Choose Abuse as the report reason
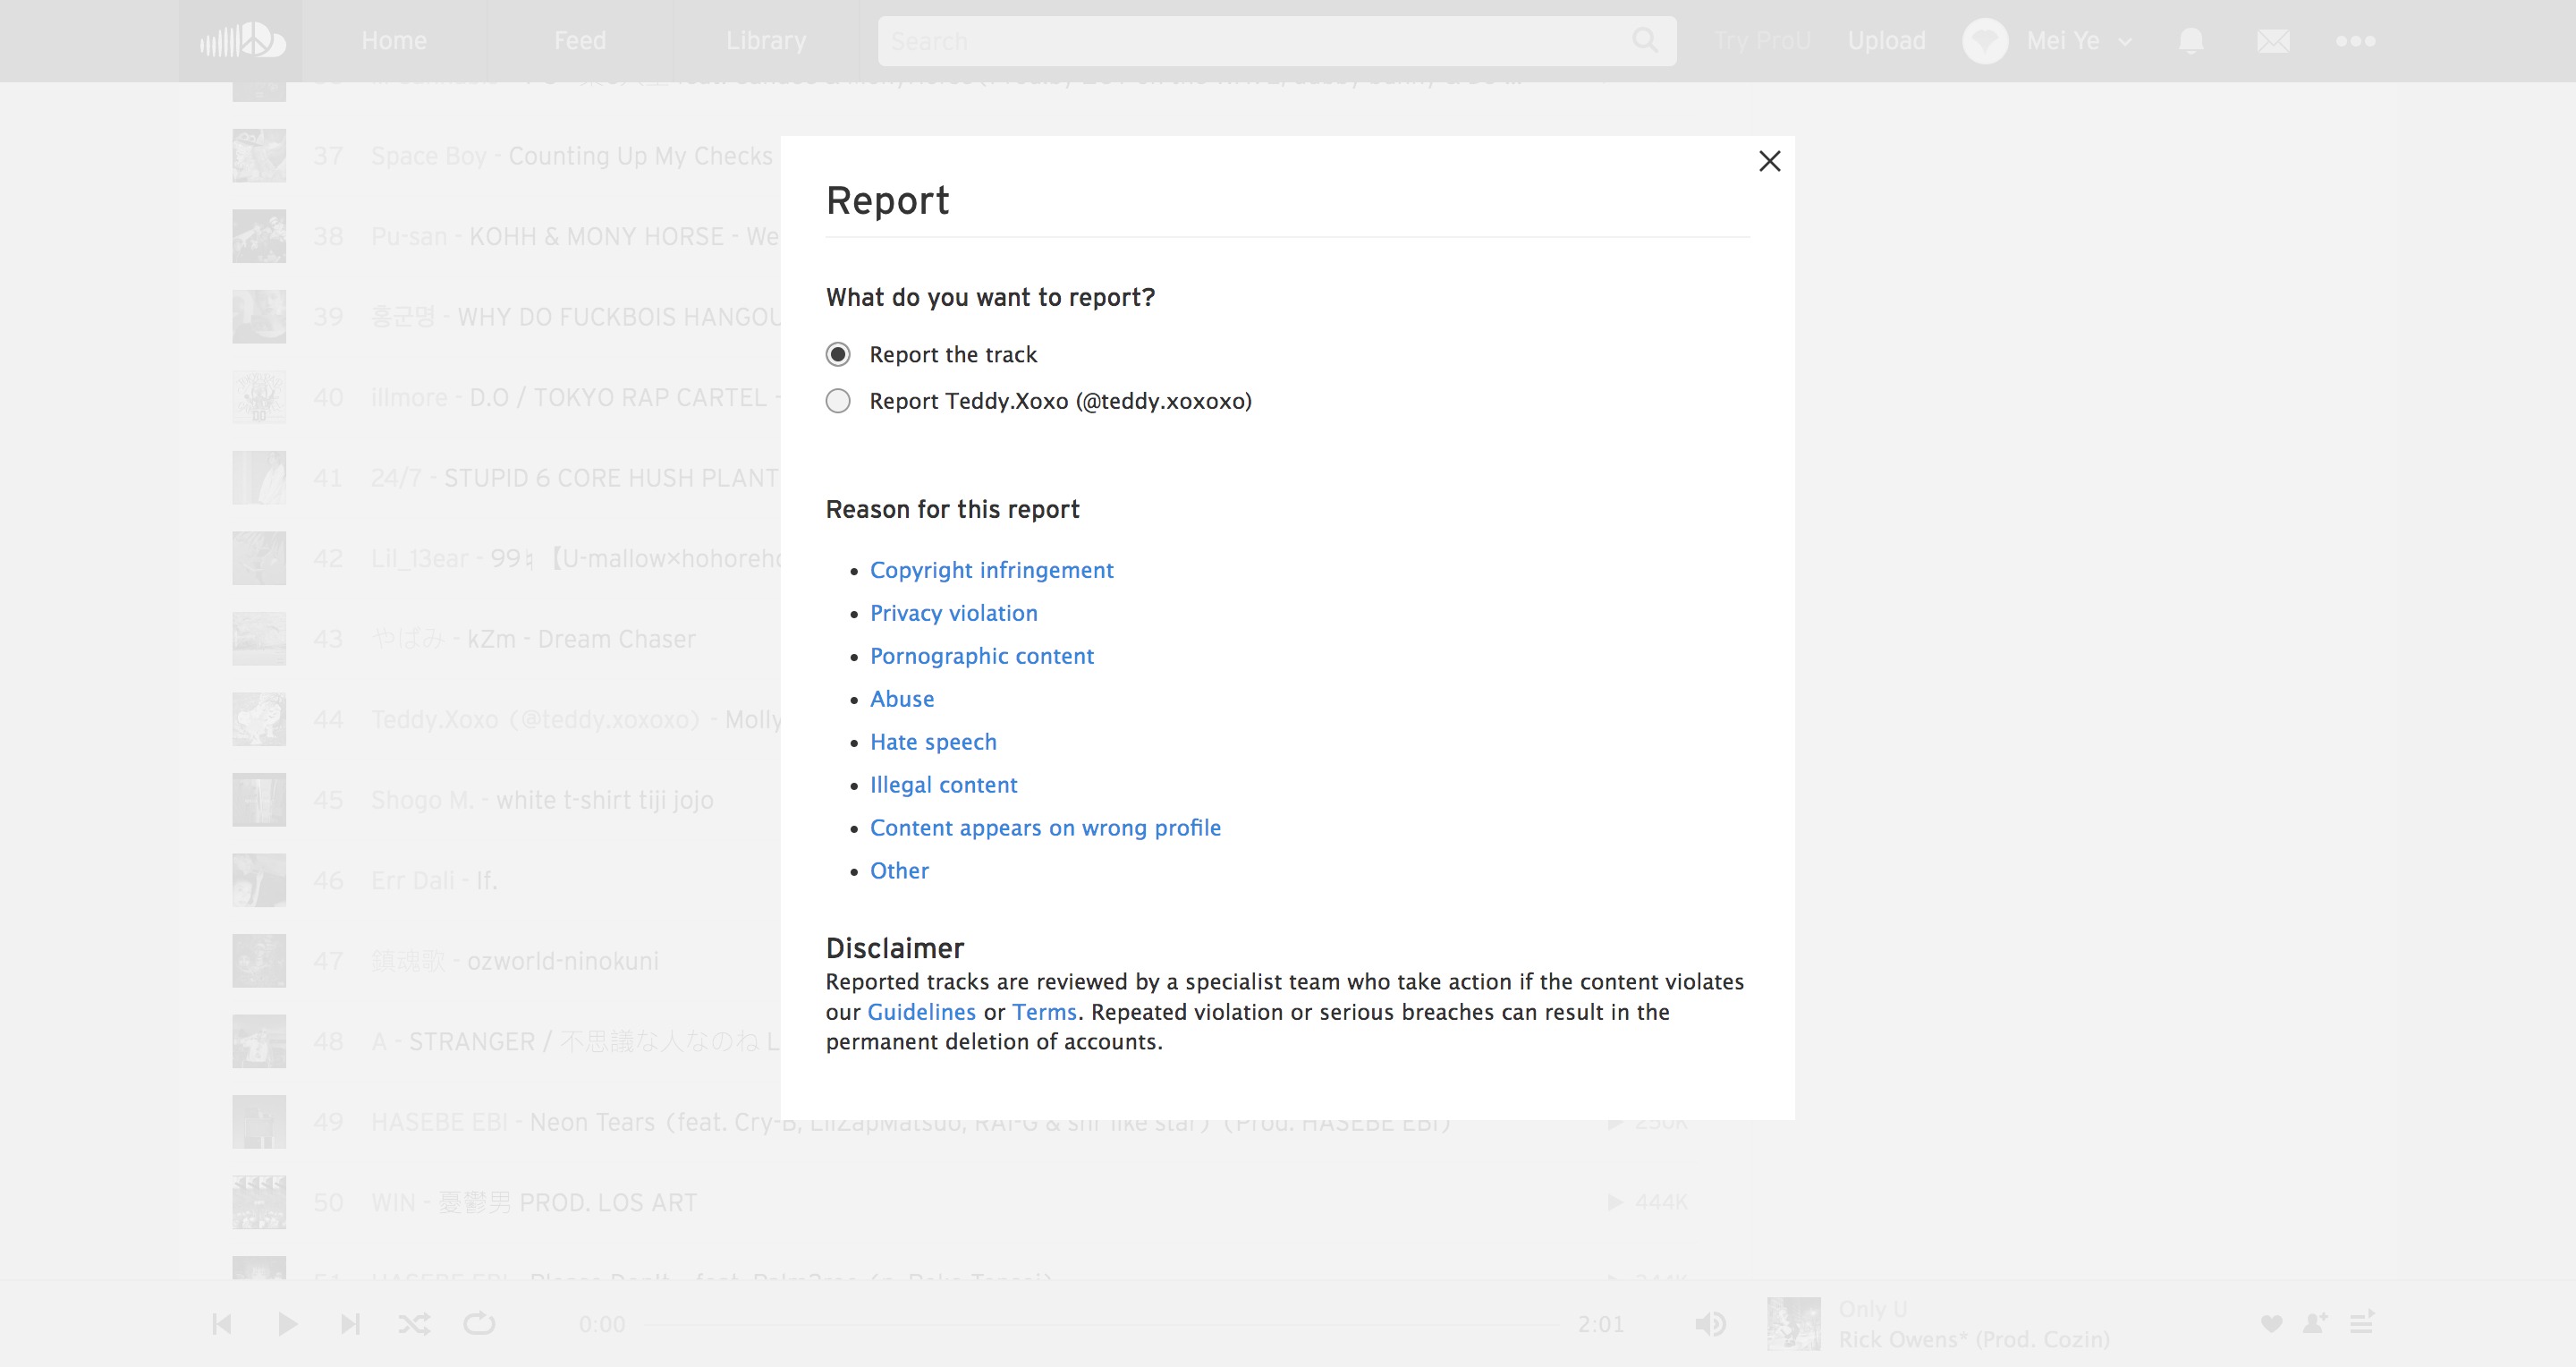 pyautogui.click(x=902, y=699)
